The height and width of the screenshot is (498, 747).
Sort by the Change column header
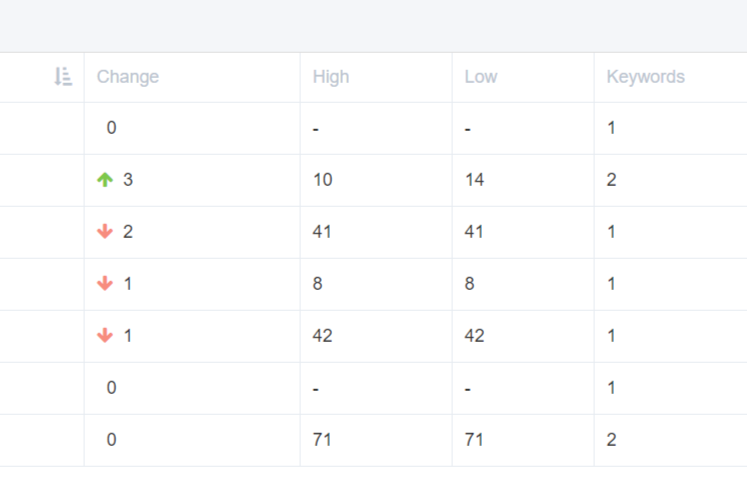tap(128, 77)
